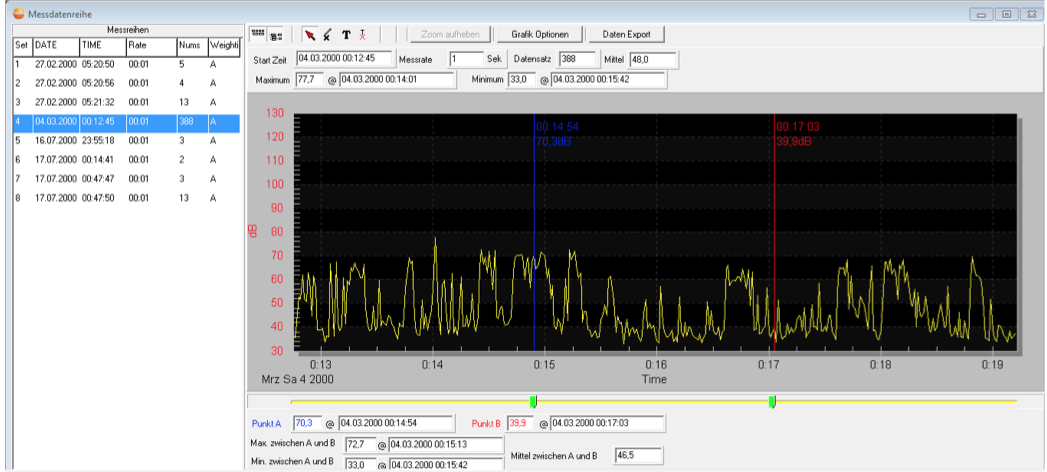The width and height of the screenshot is (1047, 472).
Task: Select the marker annotation tool
Action: [x=327, y=34]
